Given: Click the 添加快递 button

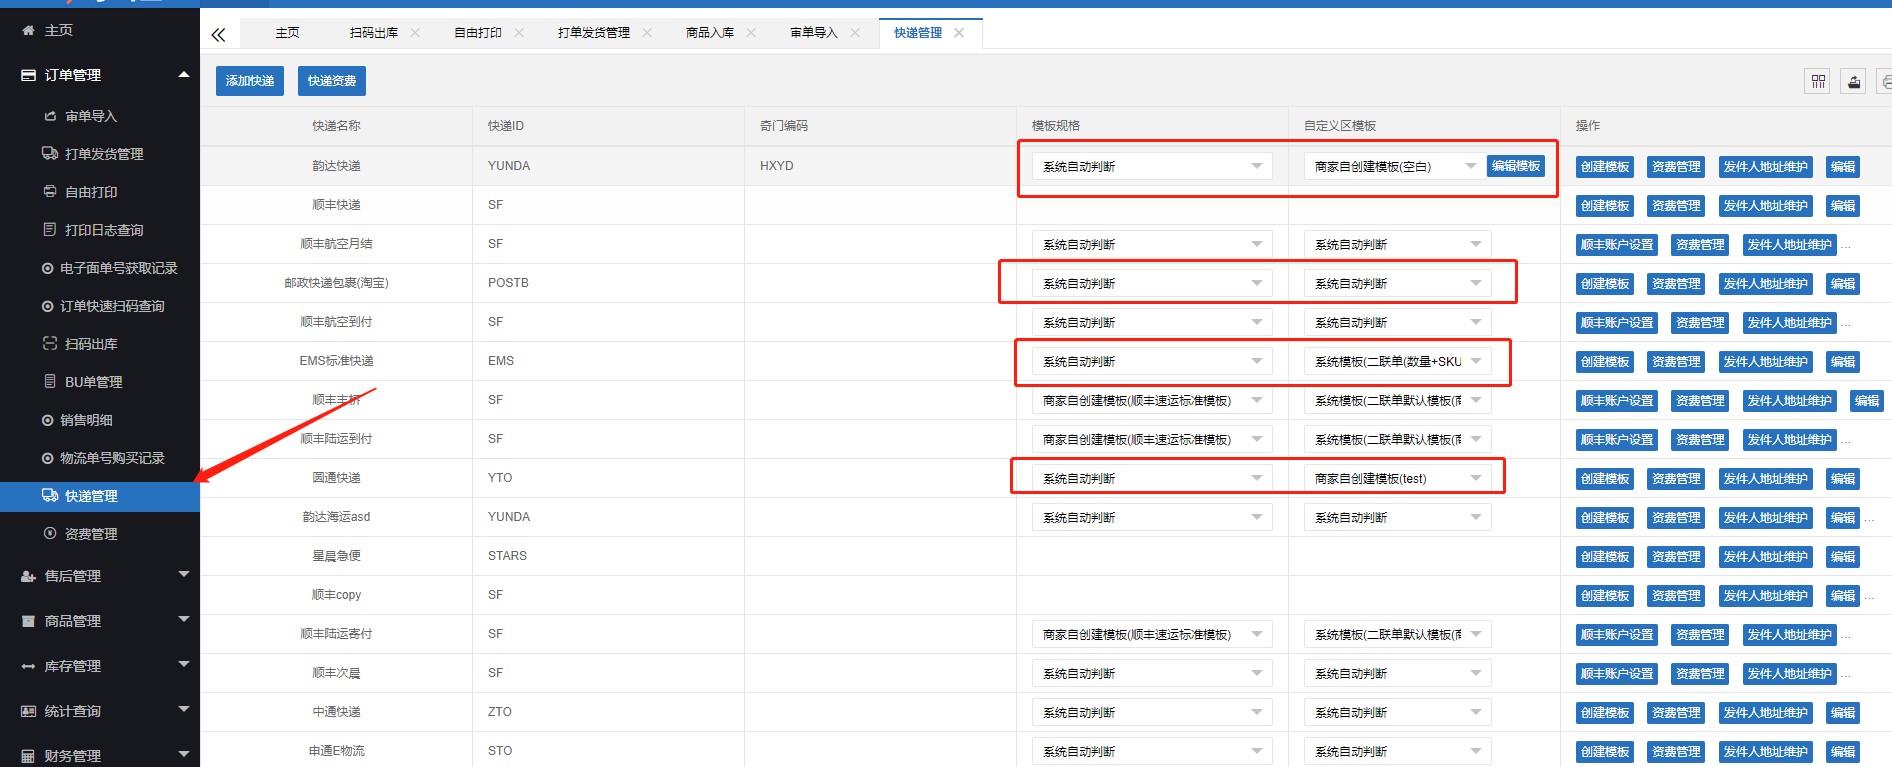Looking at the screenshot, I should click(250, 81).
